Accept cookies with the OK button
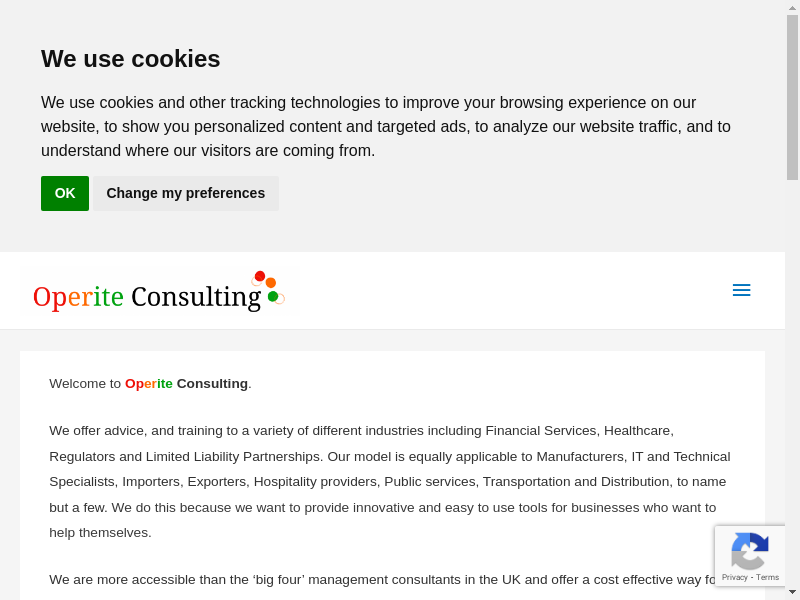Image resolution: width=800 pixels, height=600 pixels. 65,193
